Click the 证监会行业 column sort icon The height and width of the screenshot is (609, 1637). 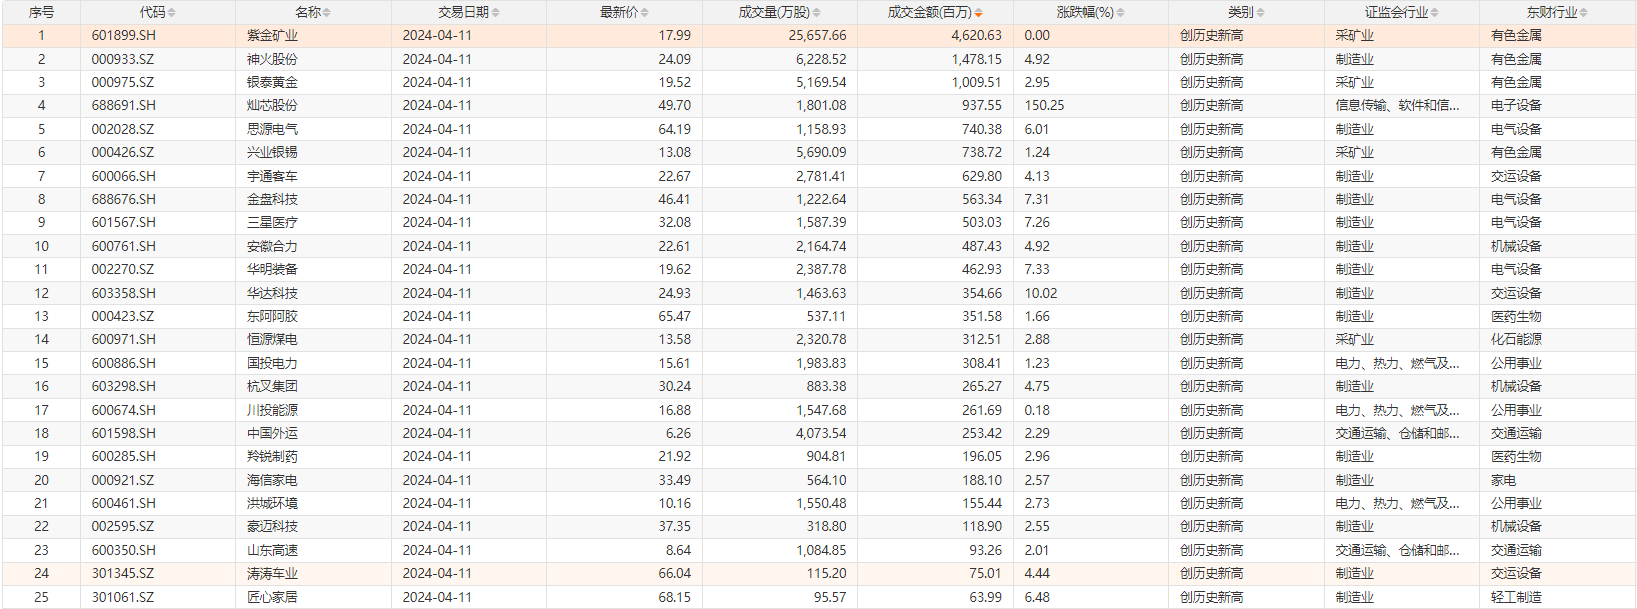point(1435,13)
